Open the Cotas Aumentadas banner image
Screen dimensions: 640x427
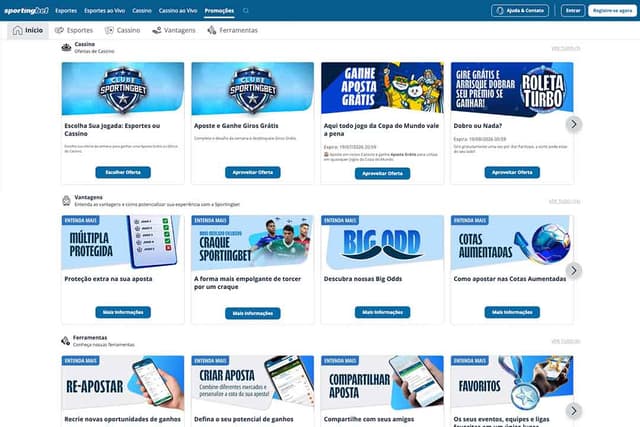pos(512,242)
